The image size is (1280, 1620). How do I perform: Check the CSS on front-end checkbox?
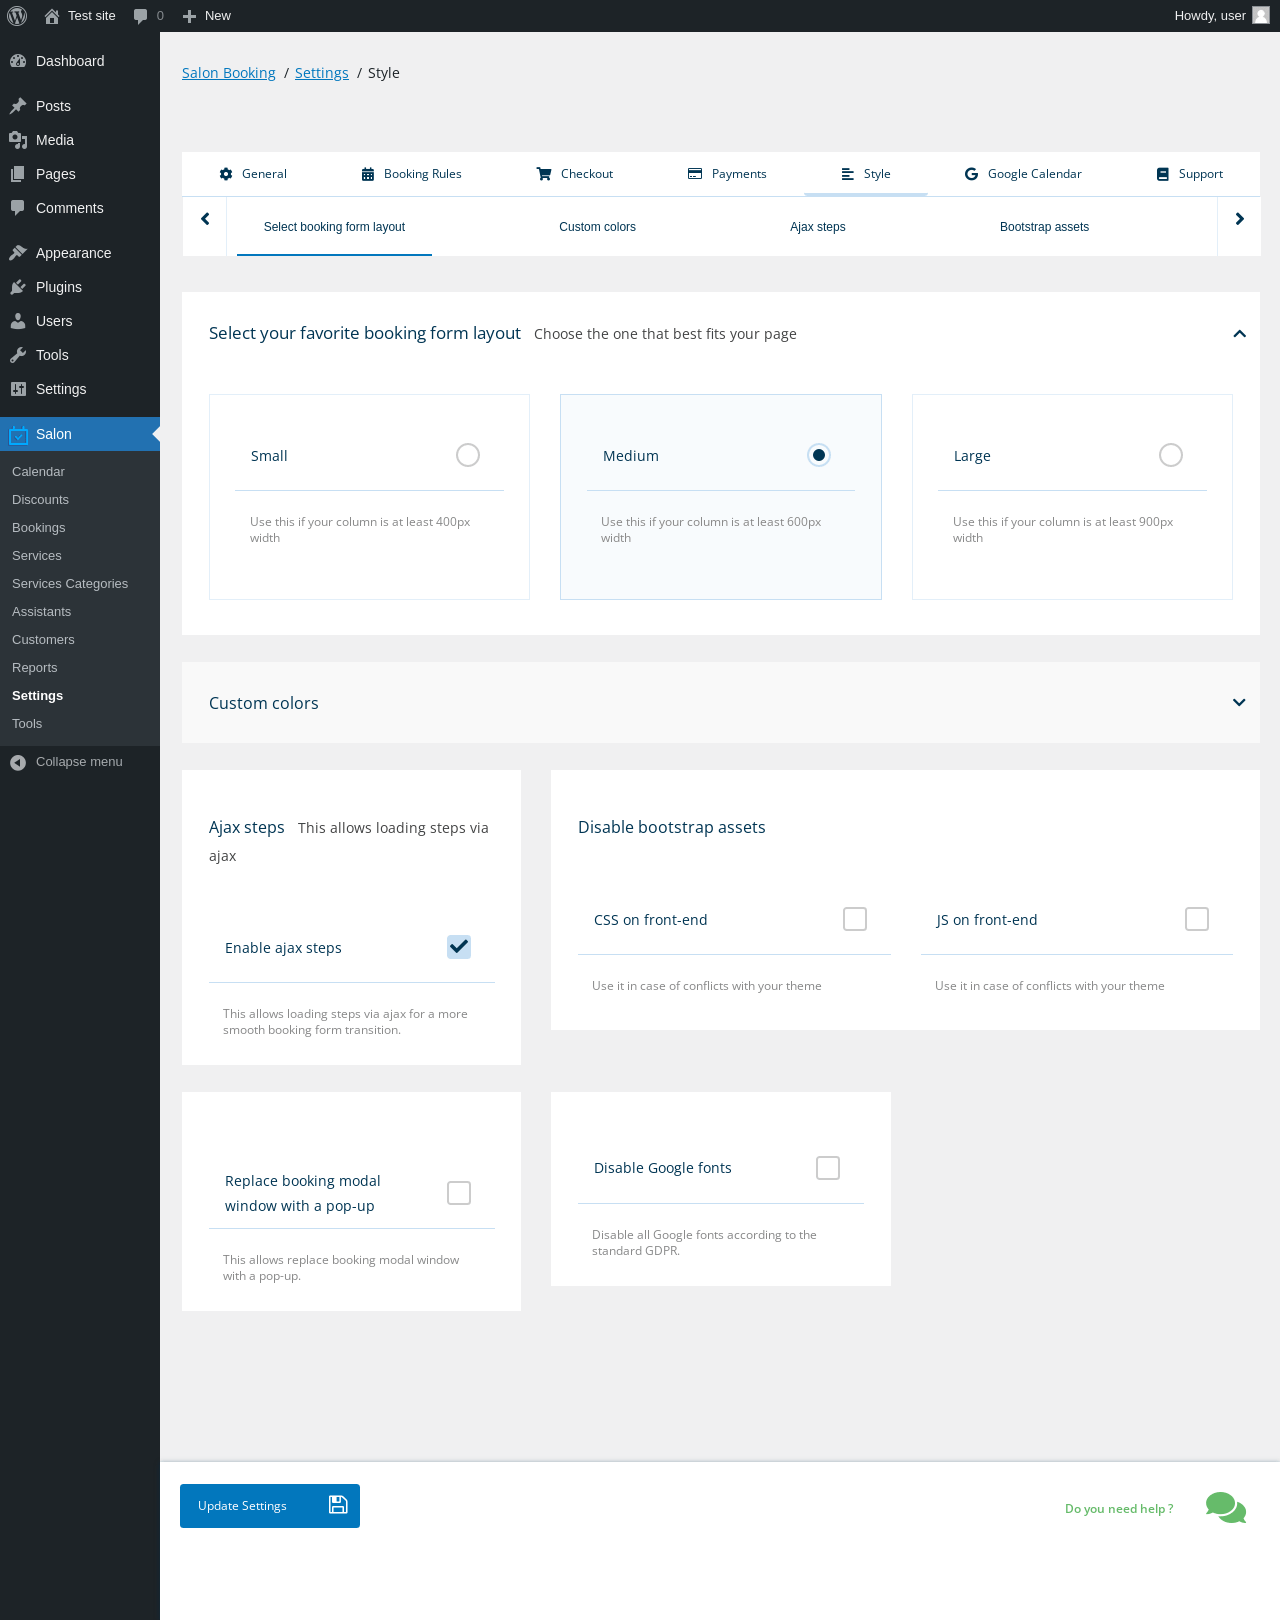855,919
